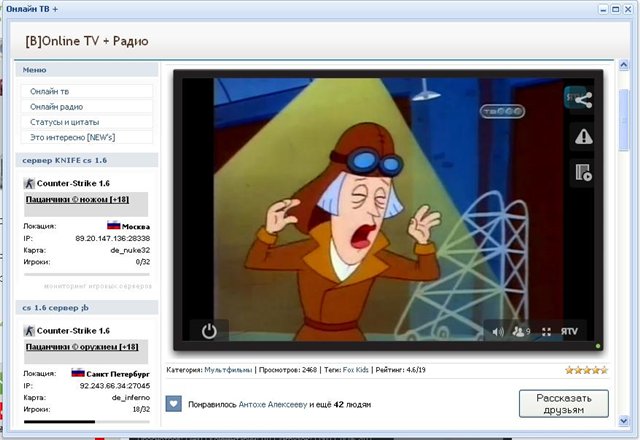Click the video frame to play
Screen dimensions: 640x440
pyautogui.click(x=388, y=208)
